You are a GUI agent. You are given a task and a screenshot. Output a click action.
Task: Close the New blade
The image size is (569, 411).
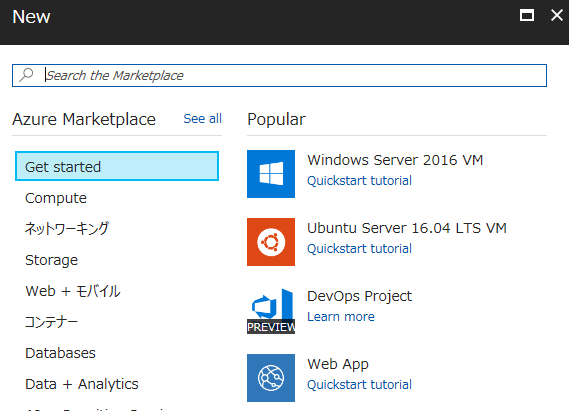tap(557, 15)
